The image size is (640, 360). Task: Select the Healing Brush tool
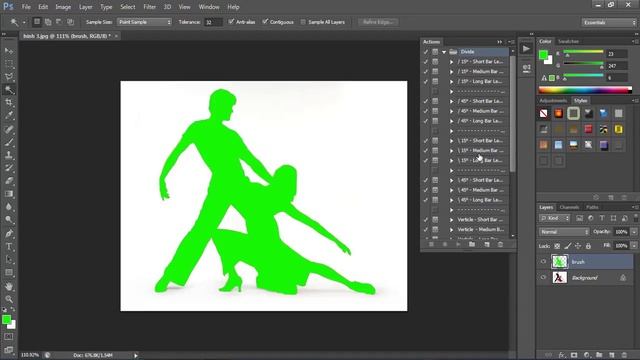9,130
